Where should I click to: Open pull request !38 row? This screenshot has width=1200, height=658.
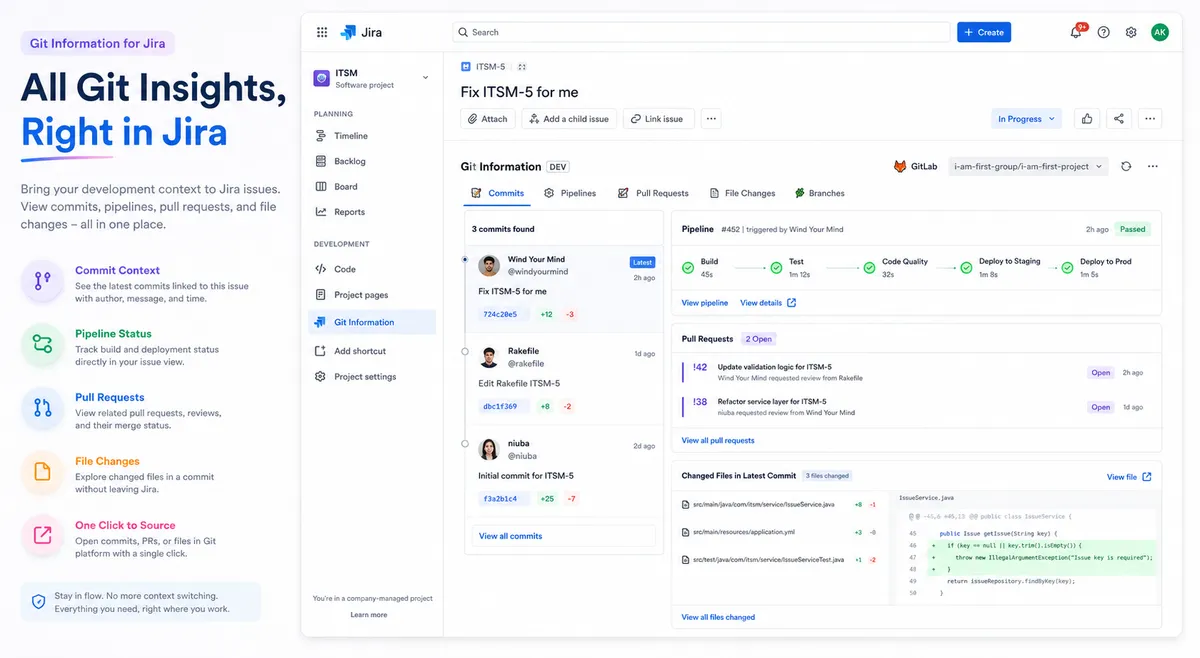tap(916, 407)
